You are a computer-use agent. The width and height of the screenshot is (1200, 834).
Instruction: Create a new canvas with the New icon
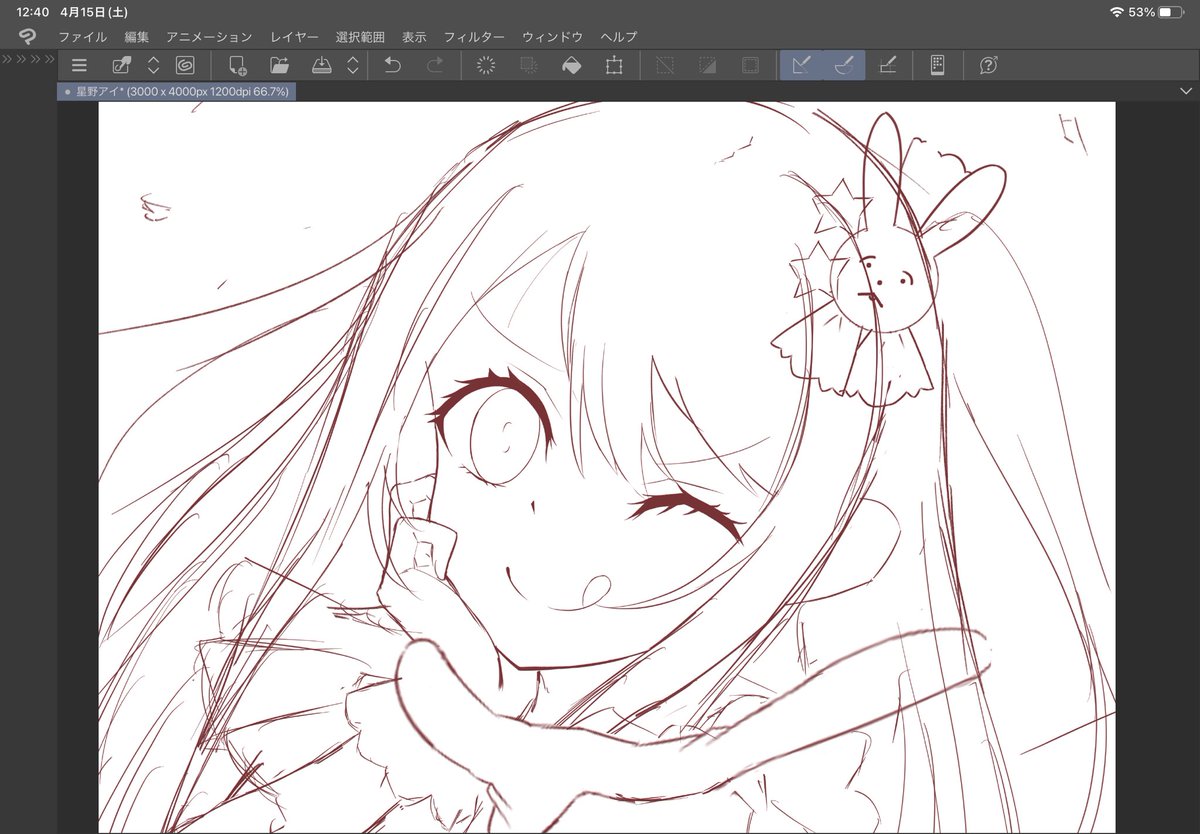point(237,66)
